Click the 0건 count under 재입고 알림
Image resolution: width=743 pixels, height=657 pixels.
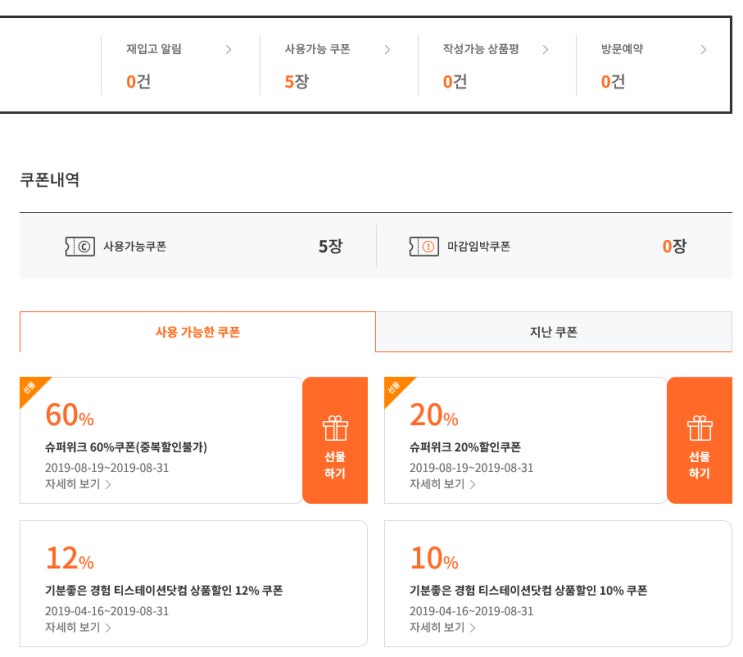pos(138,81)
